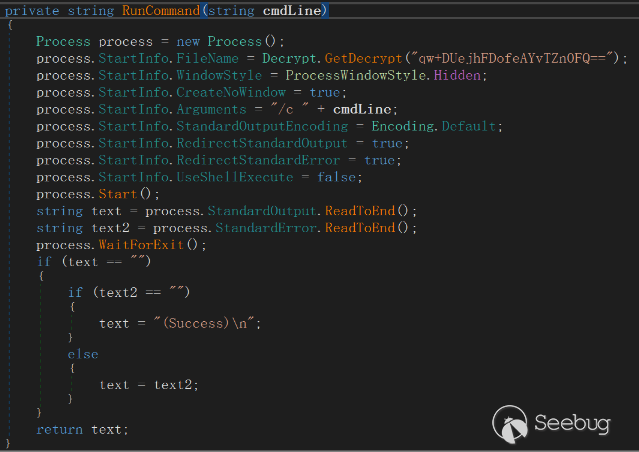Click the process.Start() method call
639x452 pixels.
click(117, 194)
